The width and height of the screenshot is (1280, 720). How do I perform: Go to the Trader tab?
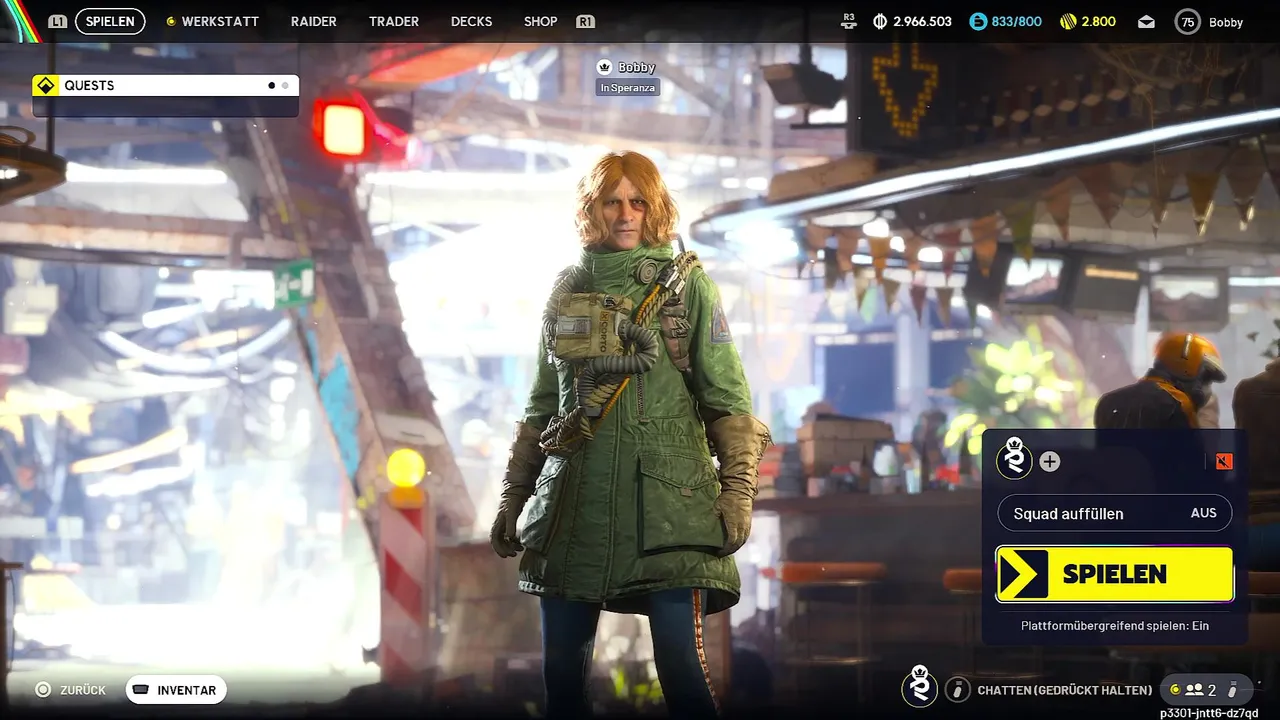click(393, 21)
